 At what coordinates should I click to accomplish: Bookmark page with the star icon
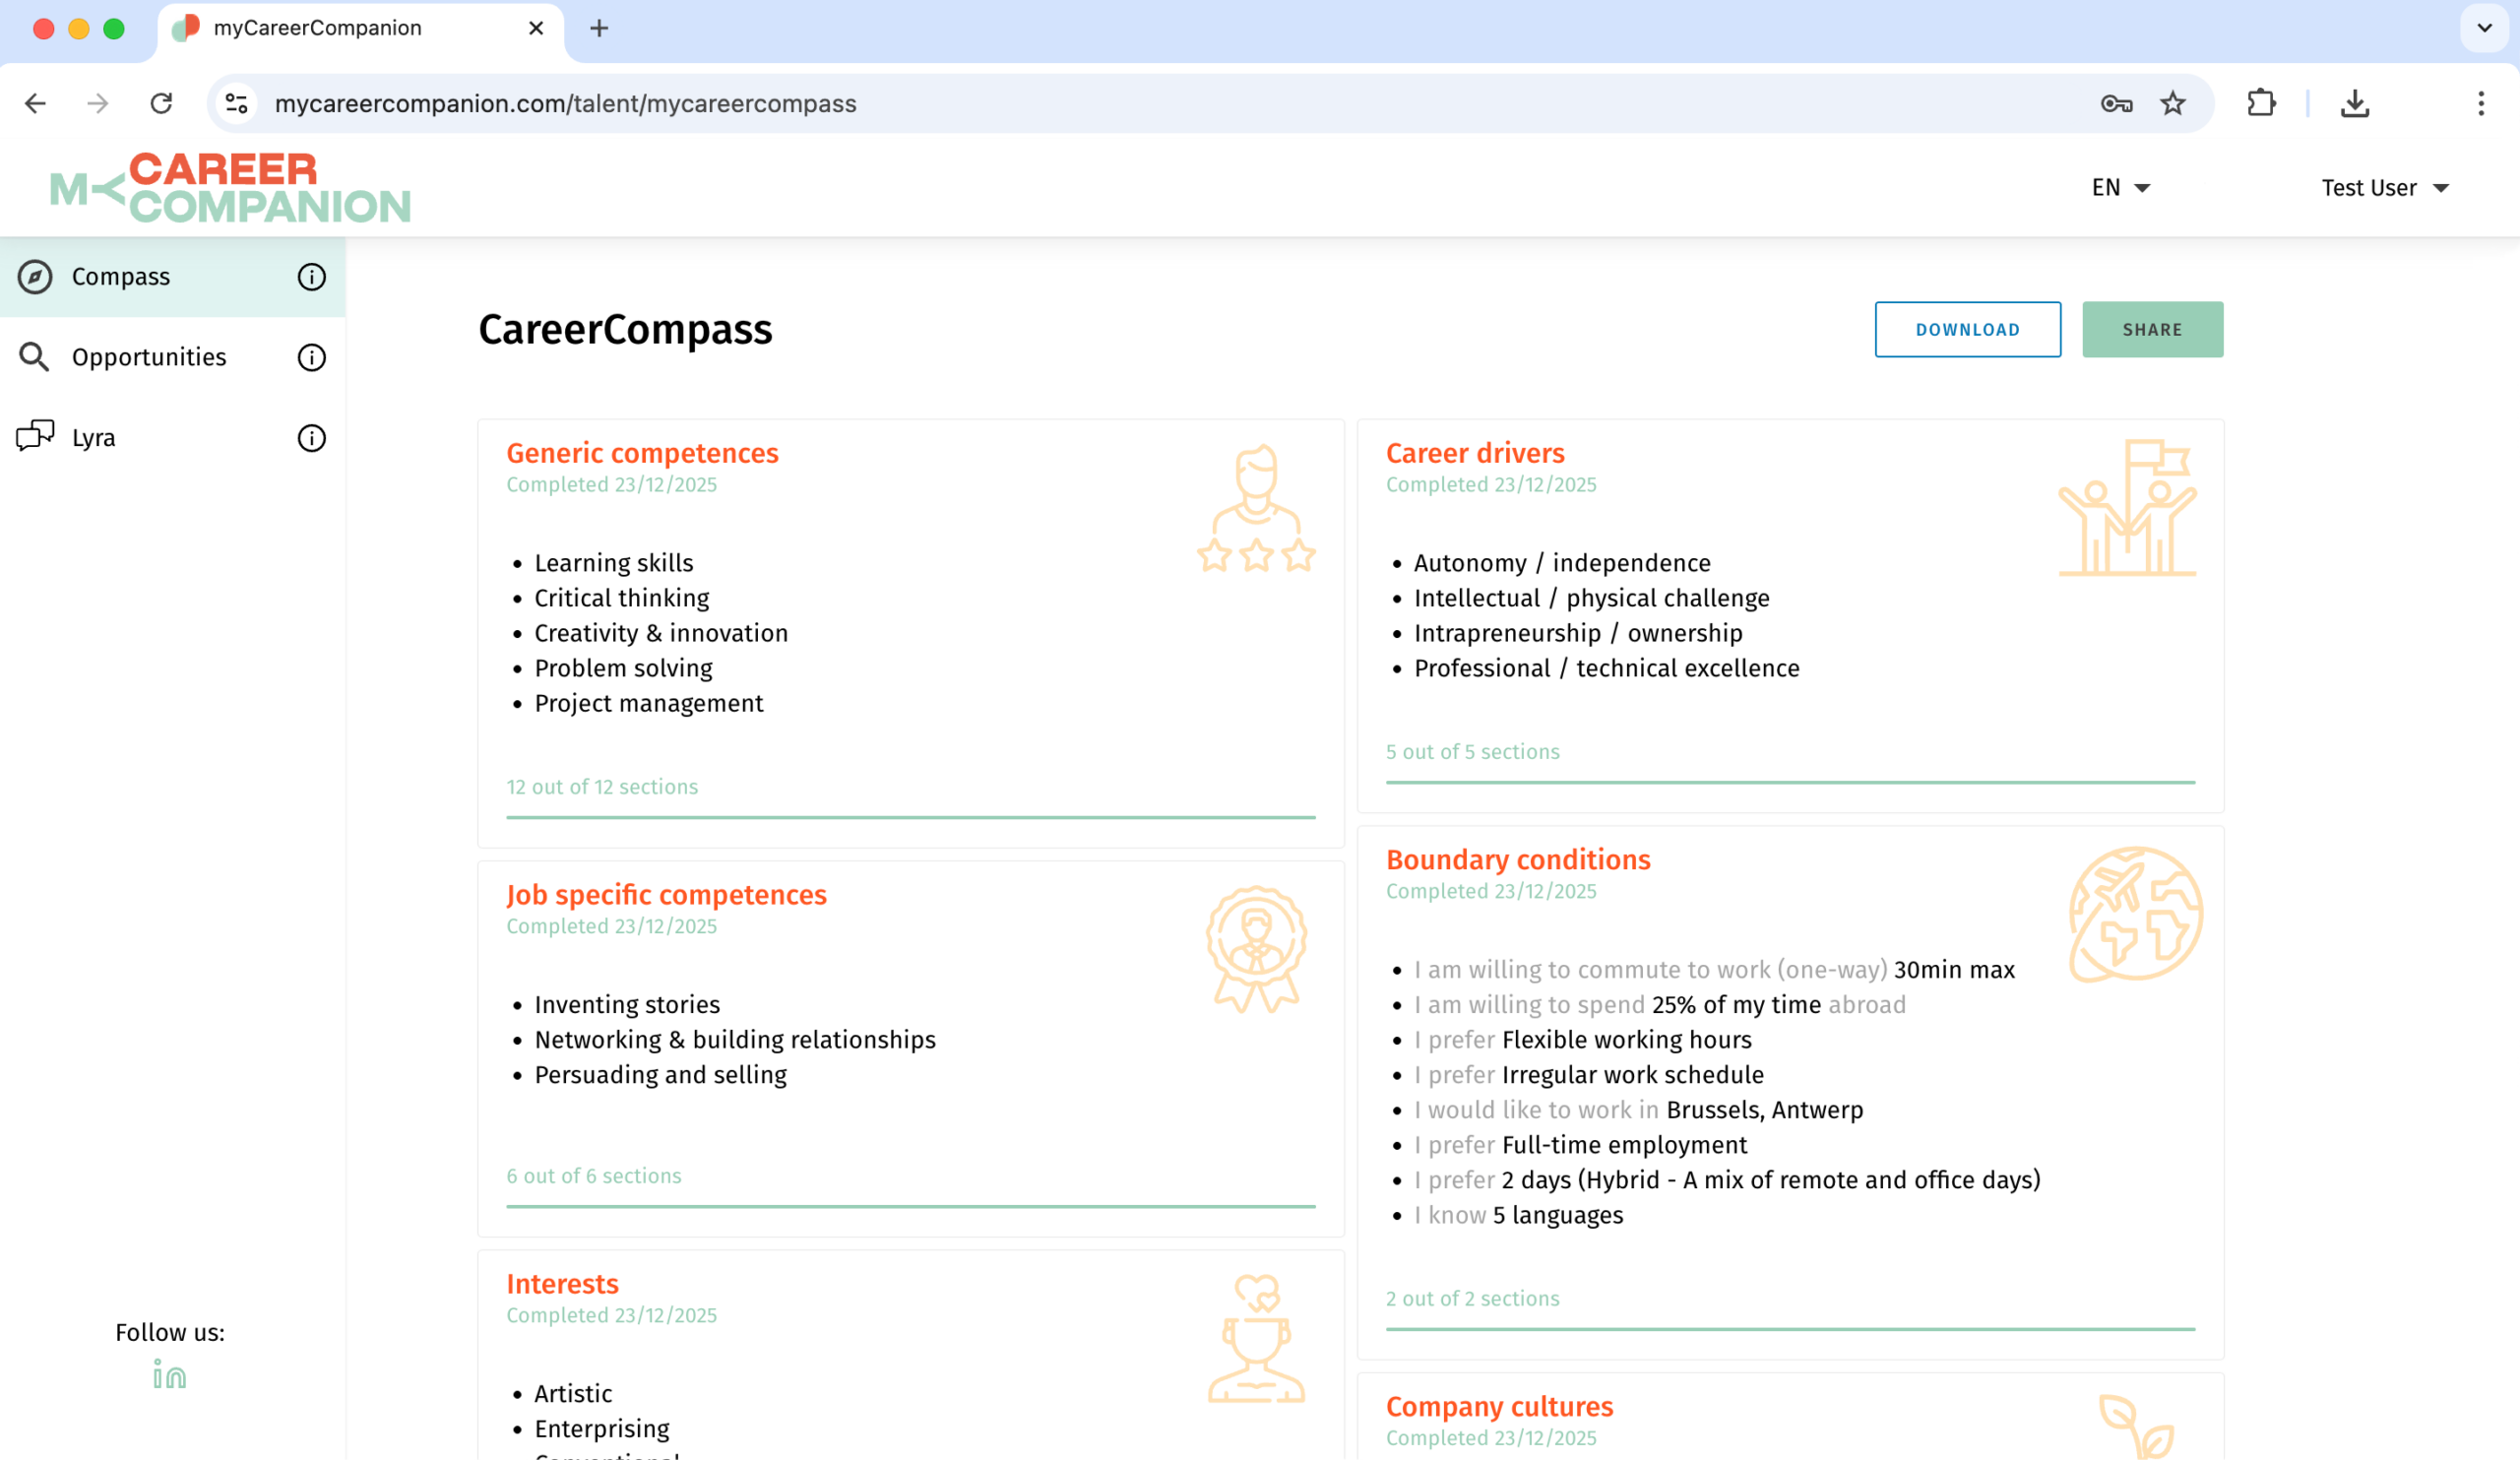click(2172, 103)
